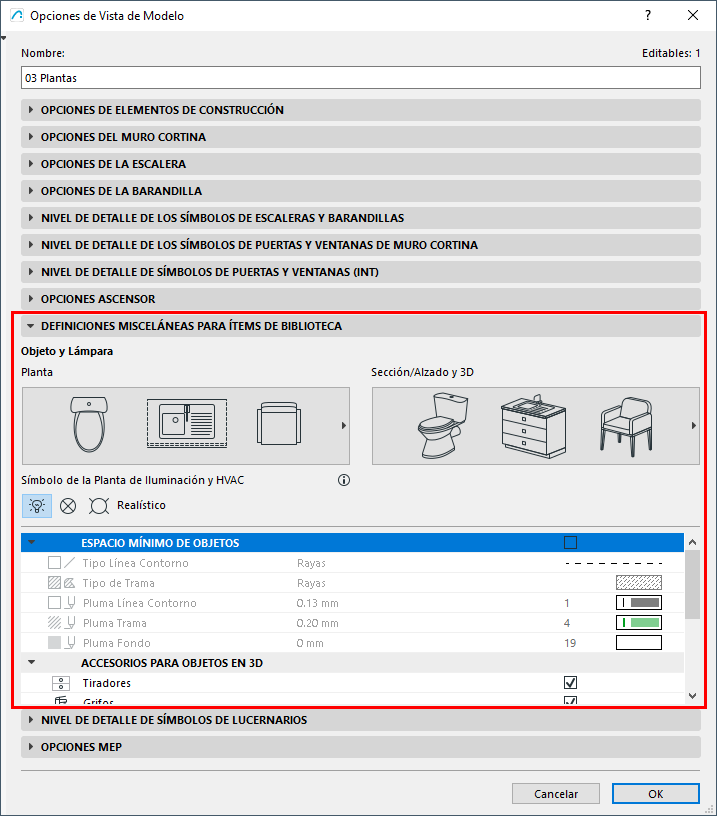
Task: Expand puertas y ventanas de muro cortina panel
Action: 361,245
